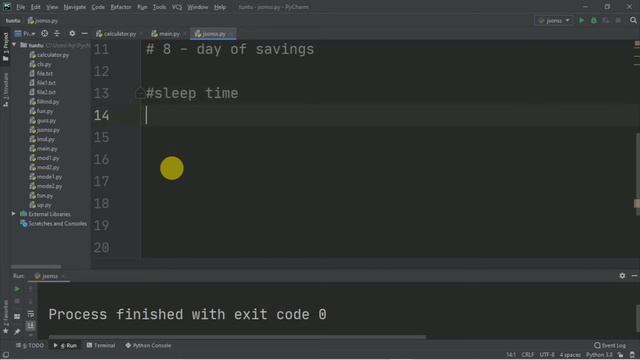Click the 4 spaces indent setting
The image size is (640, 360).
[570, 355]
